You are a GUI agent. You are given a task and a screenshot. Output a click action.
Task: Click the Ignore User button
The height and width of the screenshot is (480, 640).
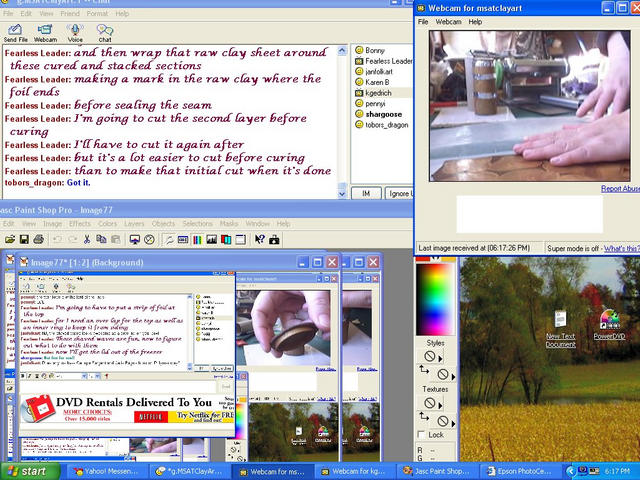[399, 193]
